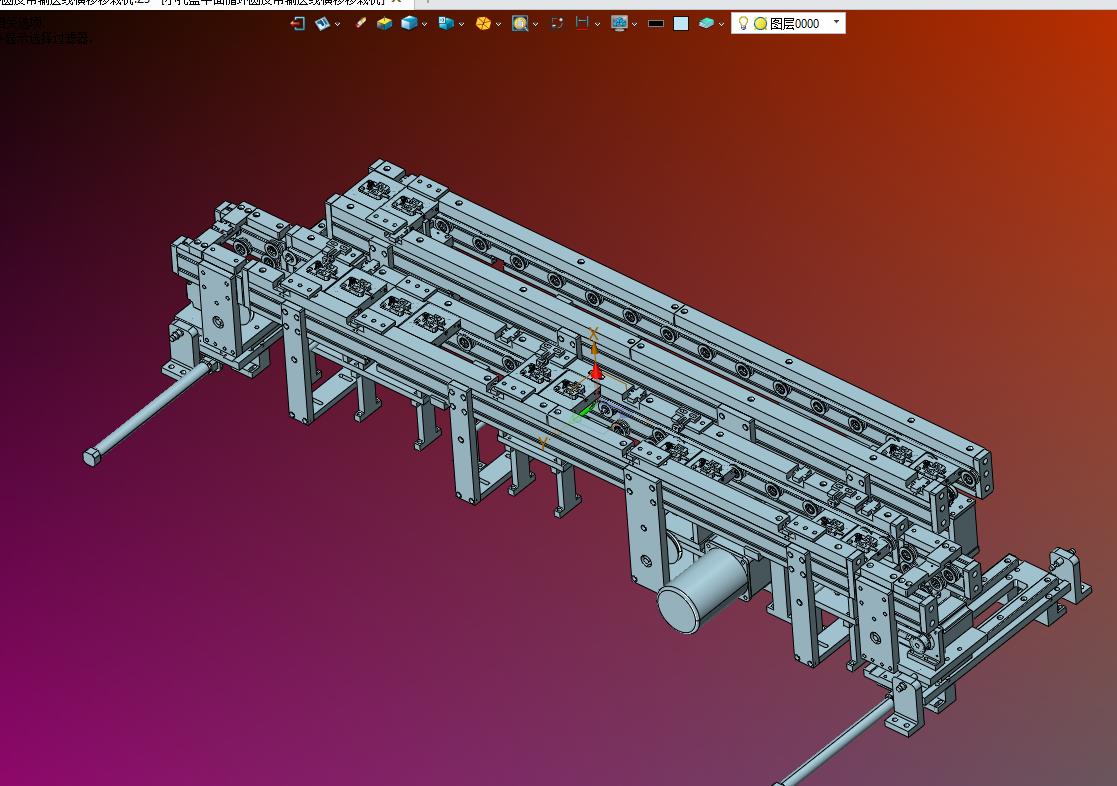Open the view orientation dropdown arrow
The width and height of the screenshot is (1117, 786).
coord(338,24)
